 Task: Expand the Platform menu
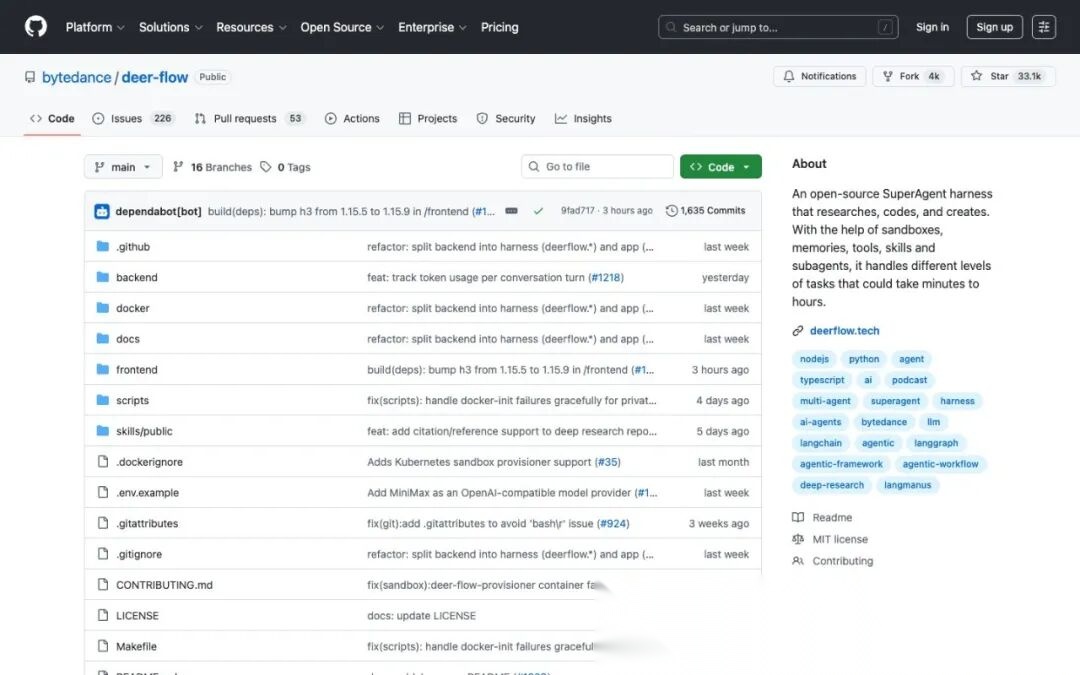95,28
